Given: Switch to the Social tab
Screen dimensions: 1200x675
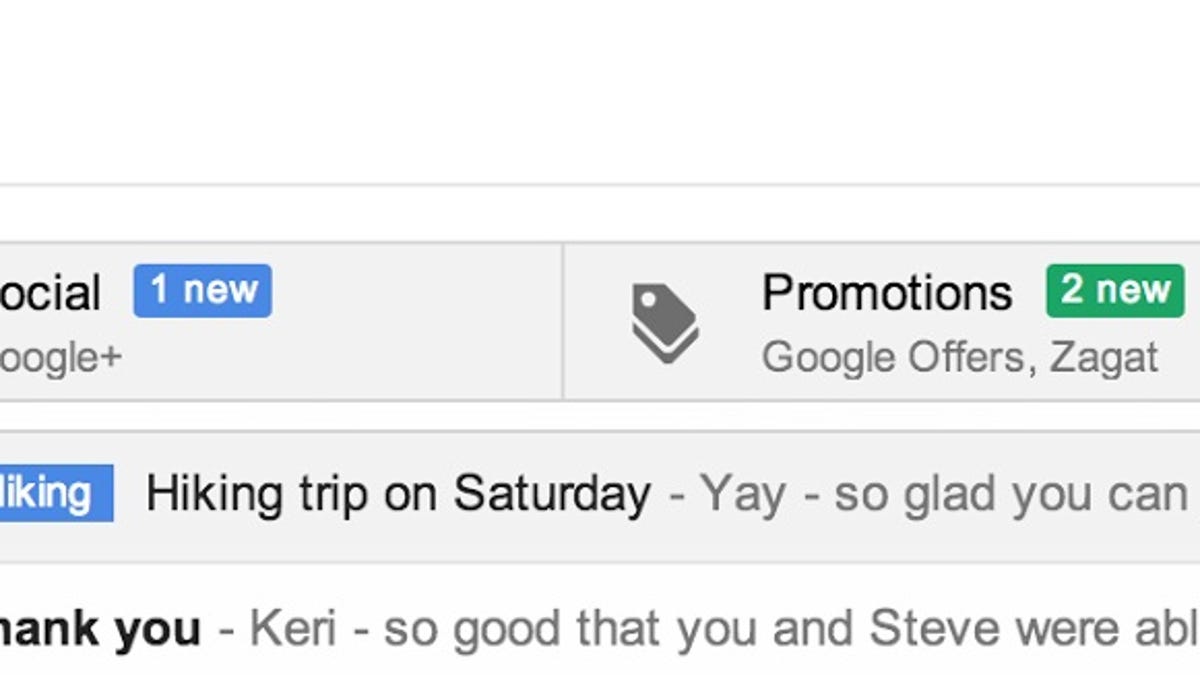Looking at the screenshot, I should [x=50, y=294].
